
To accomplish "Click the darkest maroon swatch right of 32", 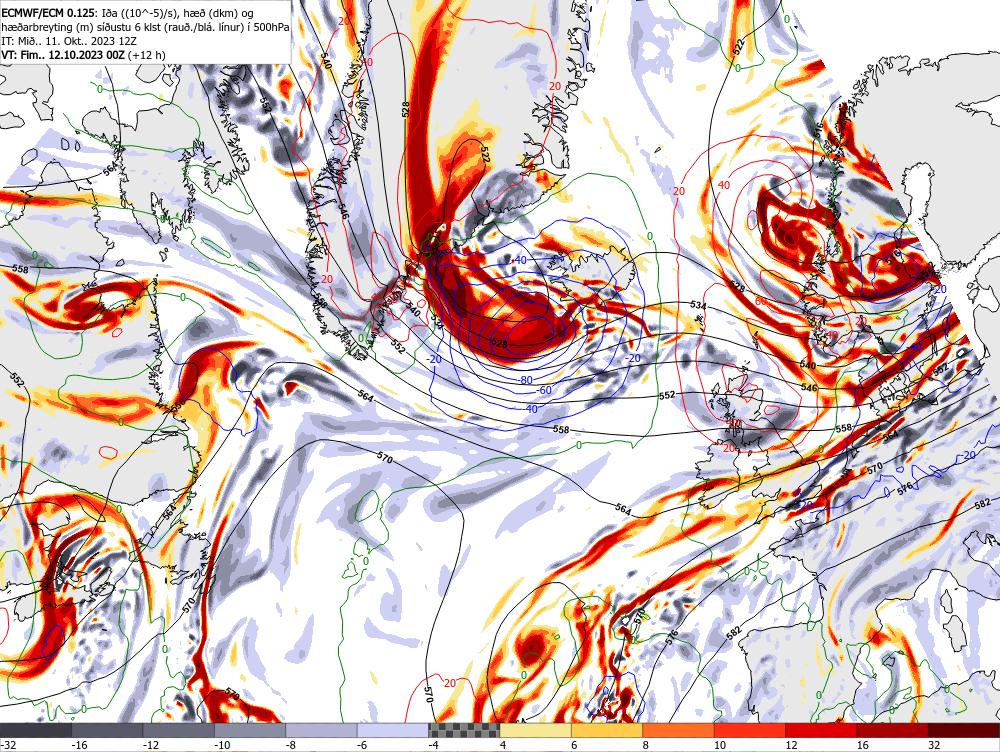I will 964,730.
